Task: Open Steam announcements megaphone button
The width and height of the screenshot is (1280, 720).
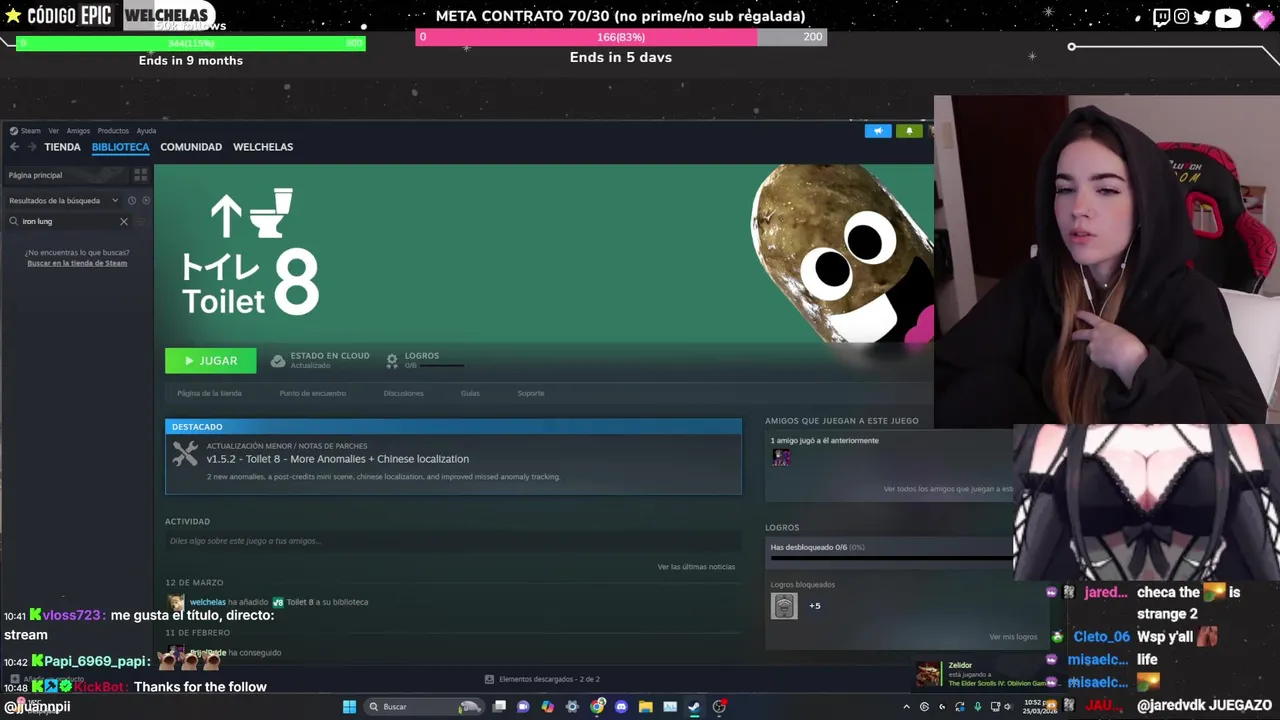Action: [x=878, y=131]
